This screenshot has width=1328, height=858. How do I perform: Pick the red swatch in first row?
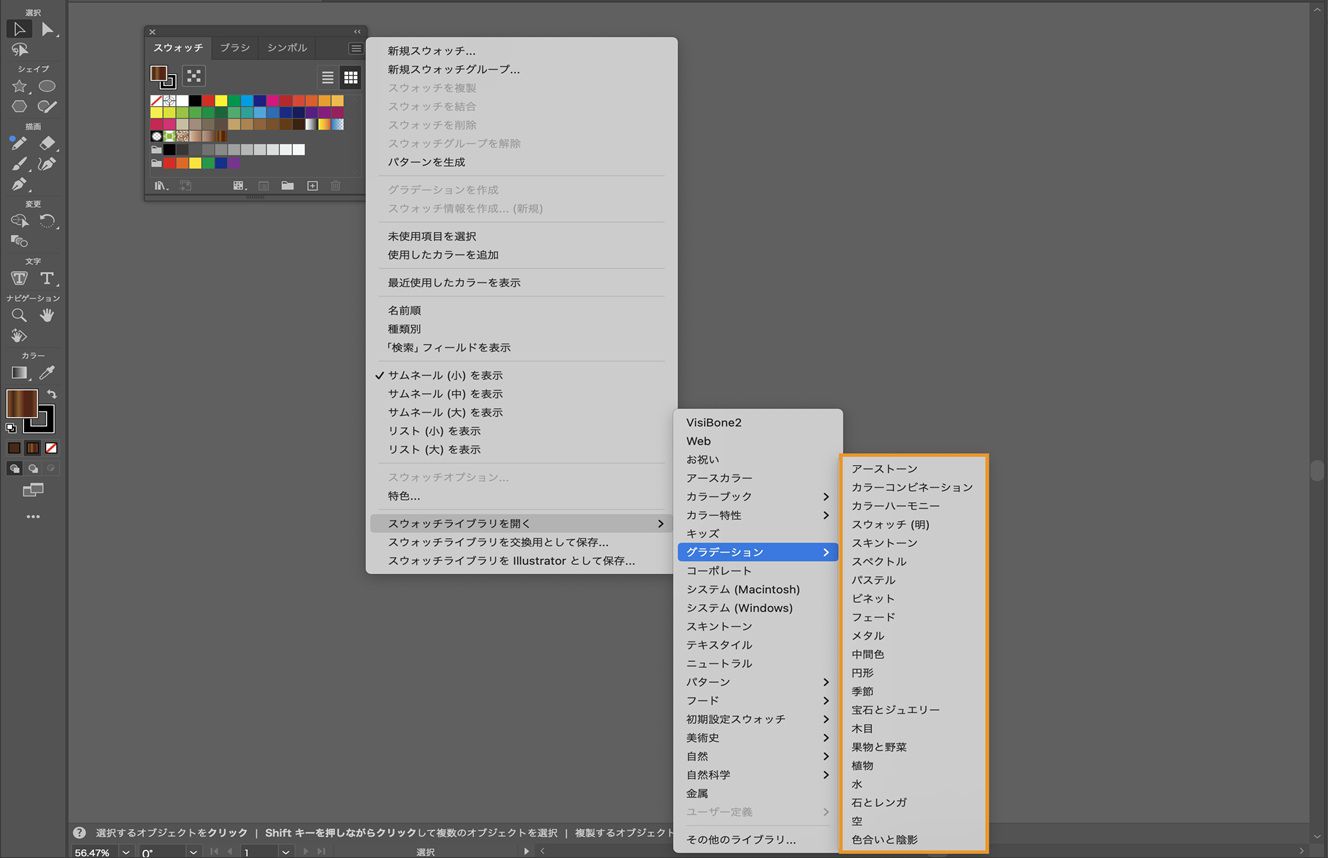[x=208, y=101]
